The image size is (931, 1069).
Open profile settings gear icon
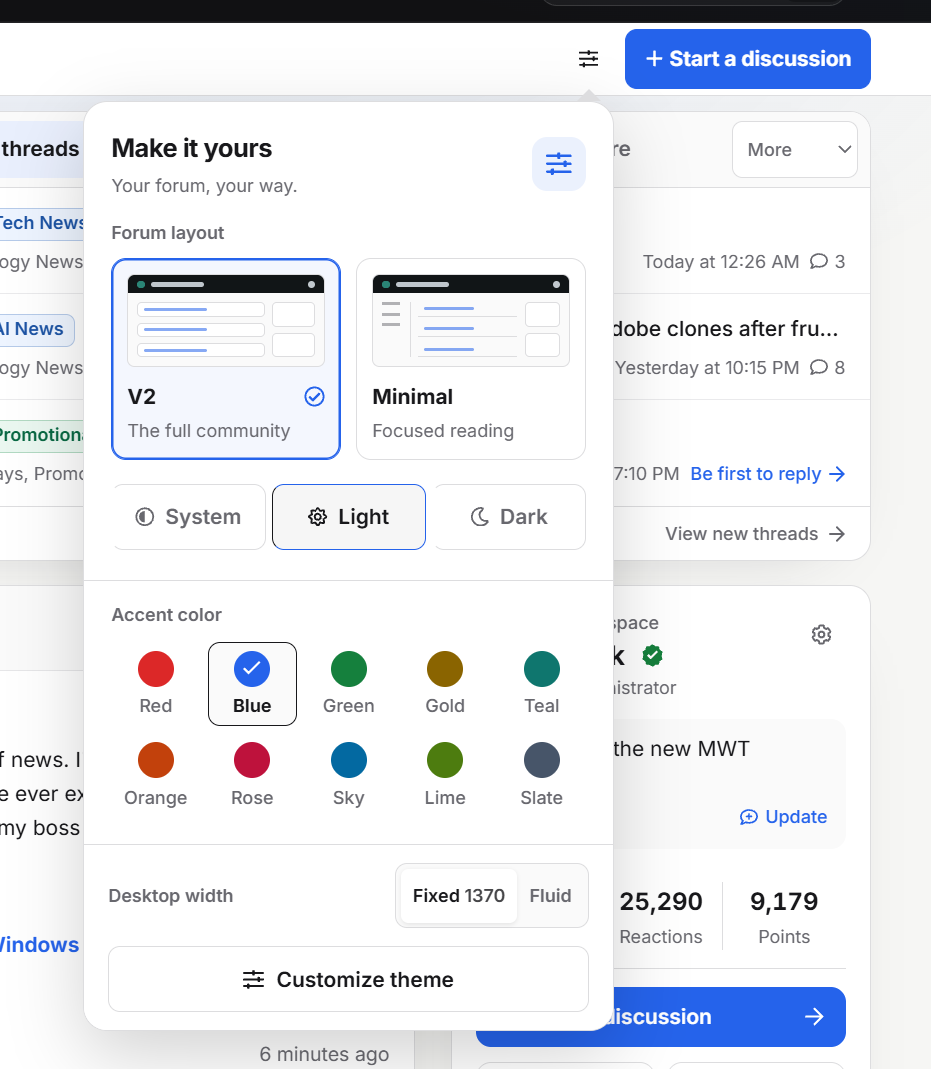pyautogui.click(x=821, y=635)
